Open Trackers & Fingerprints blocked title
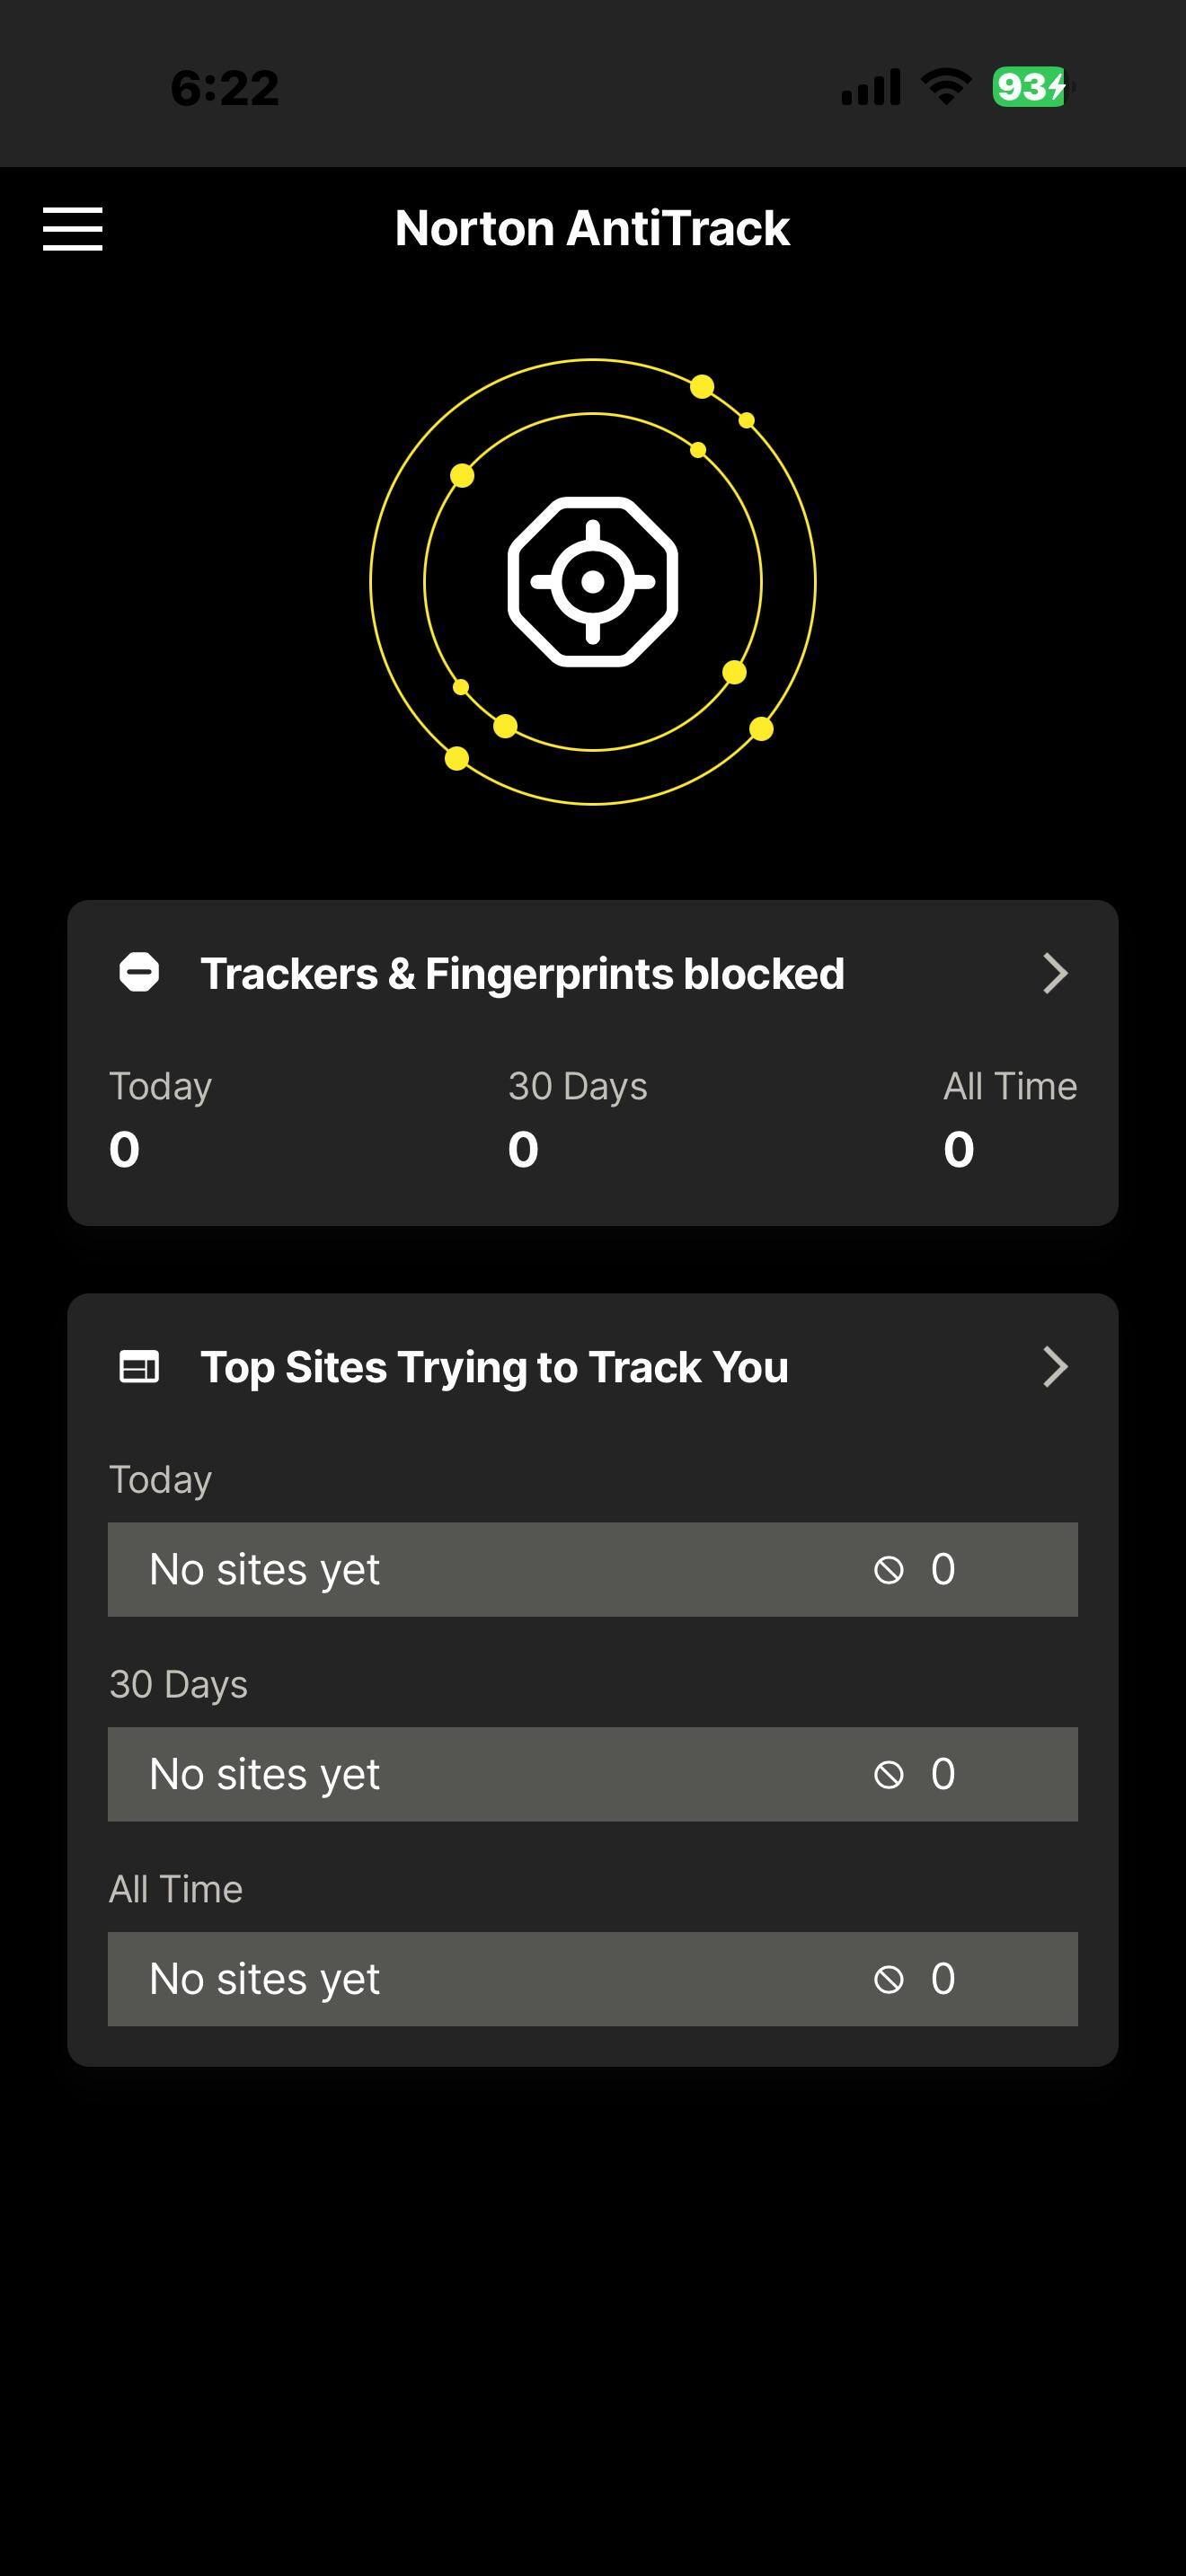This screenshot has height=2576, width=1186. point(522,974)
